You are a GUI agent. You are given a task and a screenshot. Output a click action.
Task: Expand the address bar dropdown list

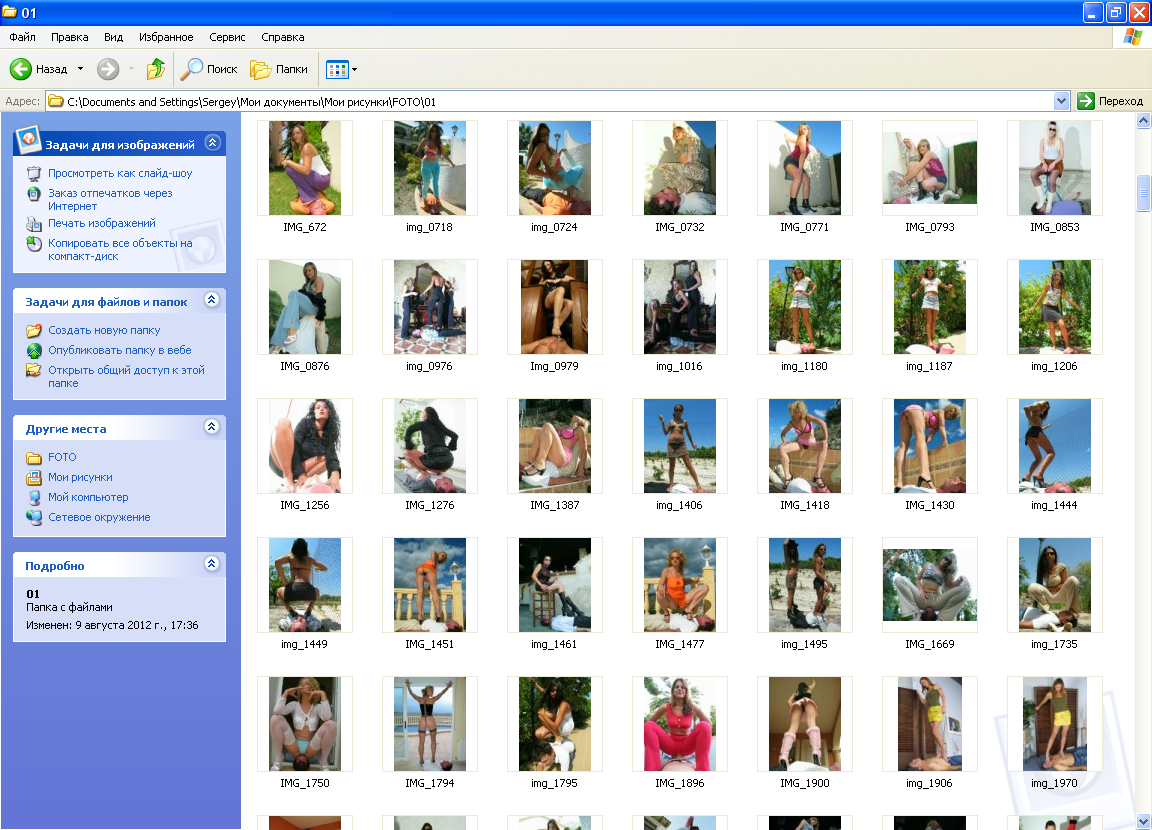[1061, 101]
